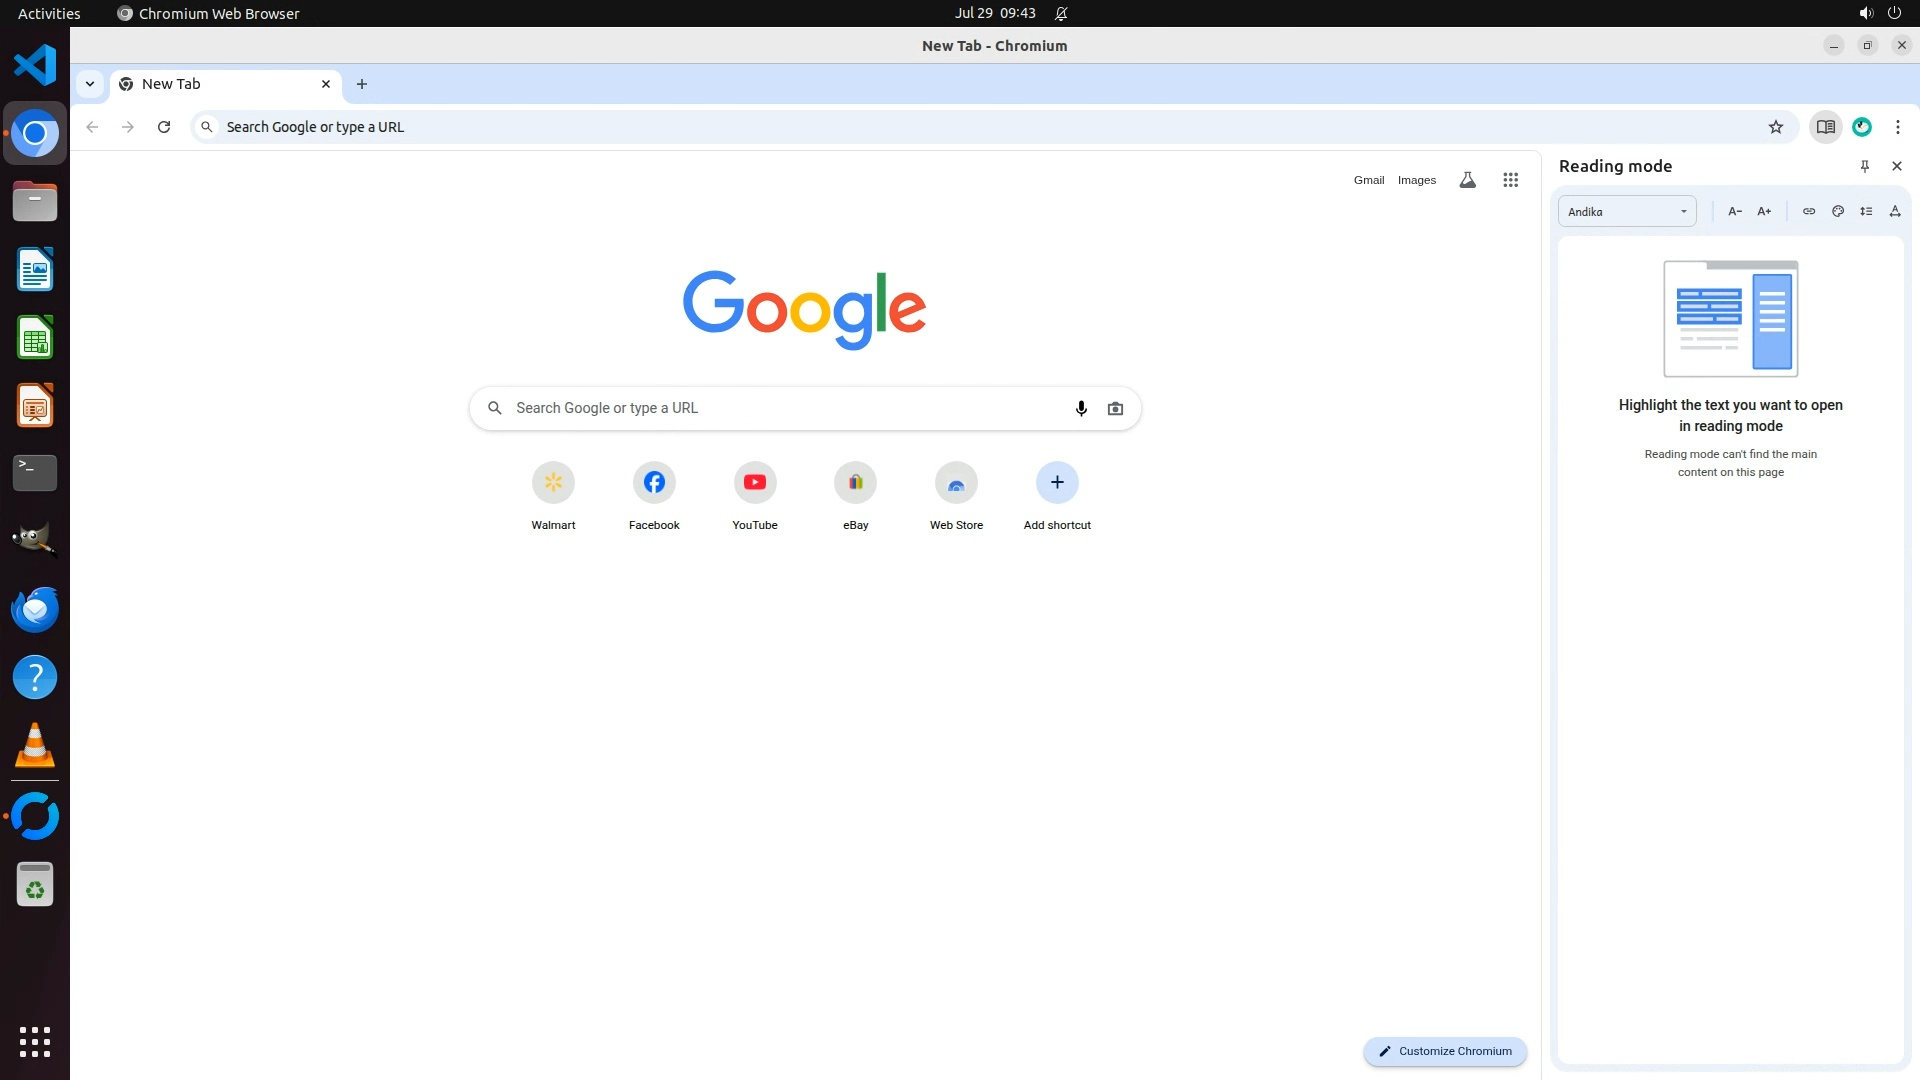Toggle links in reading mode
Screen dimensions: 1920x1080
tap(1808, 211)
